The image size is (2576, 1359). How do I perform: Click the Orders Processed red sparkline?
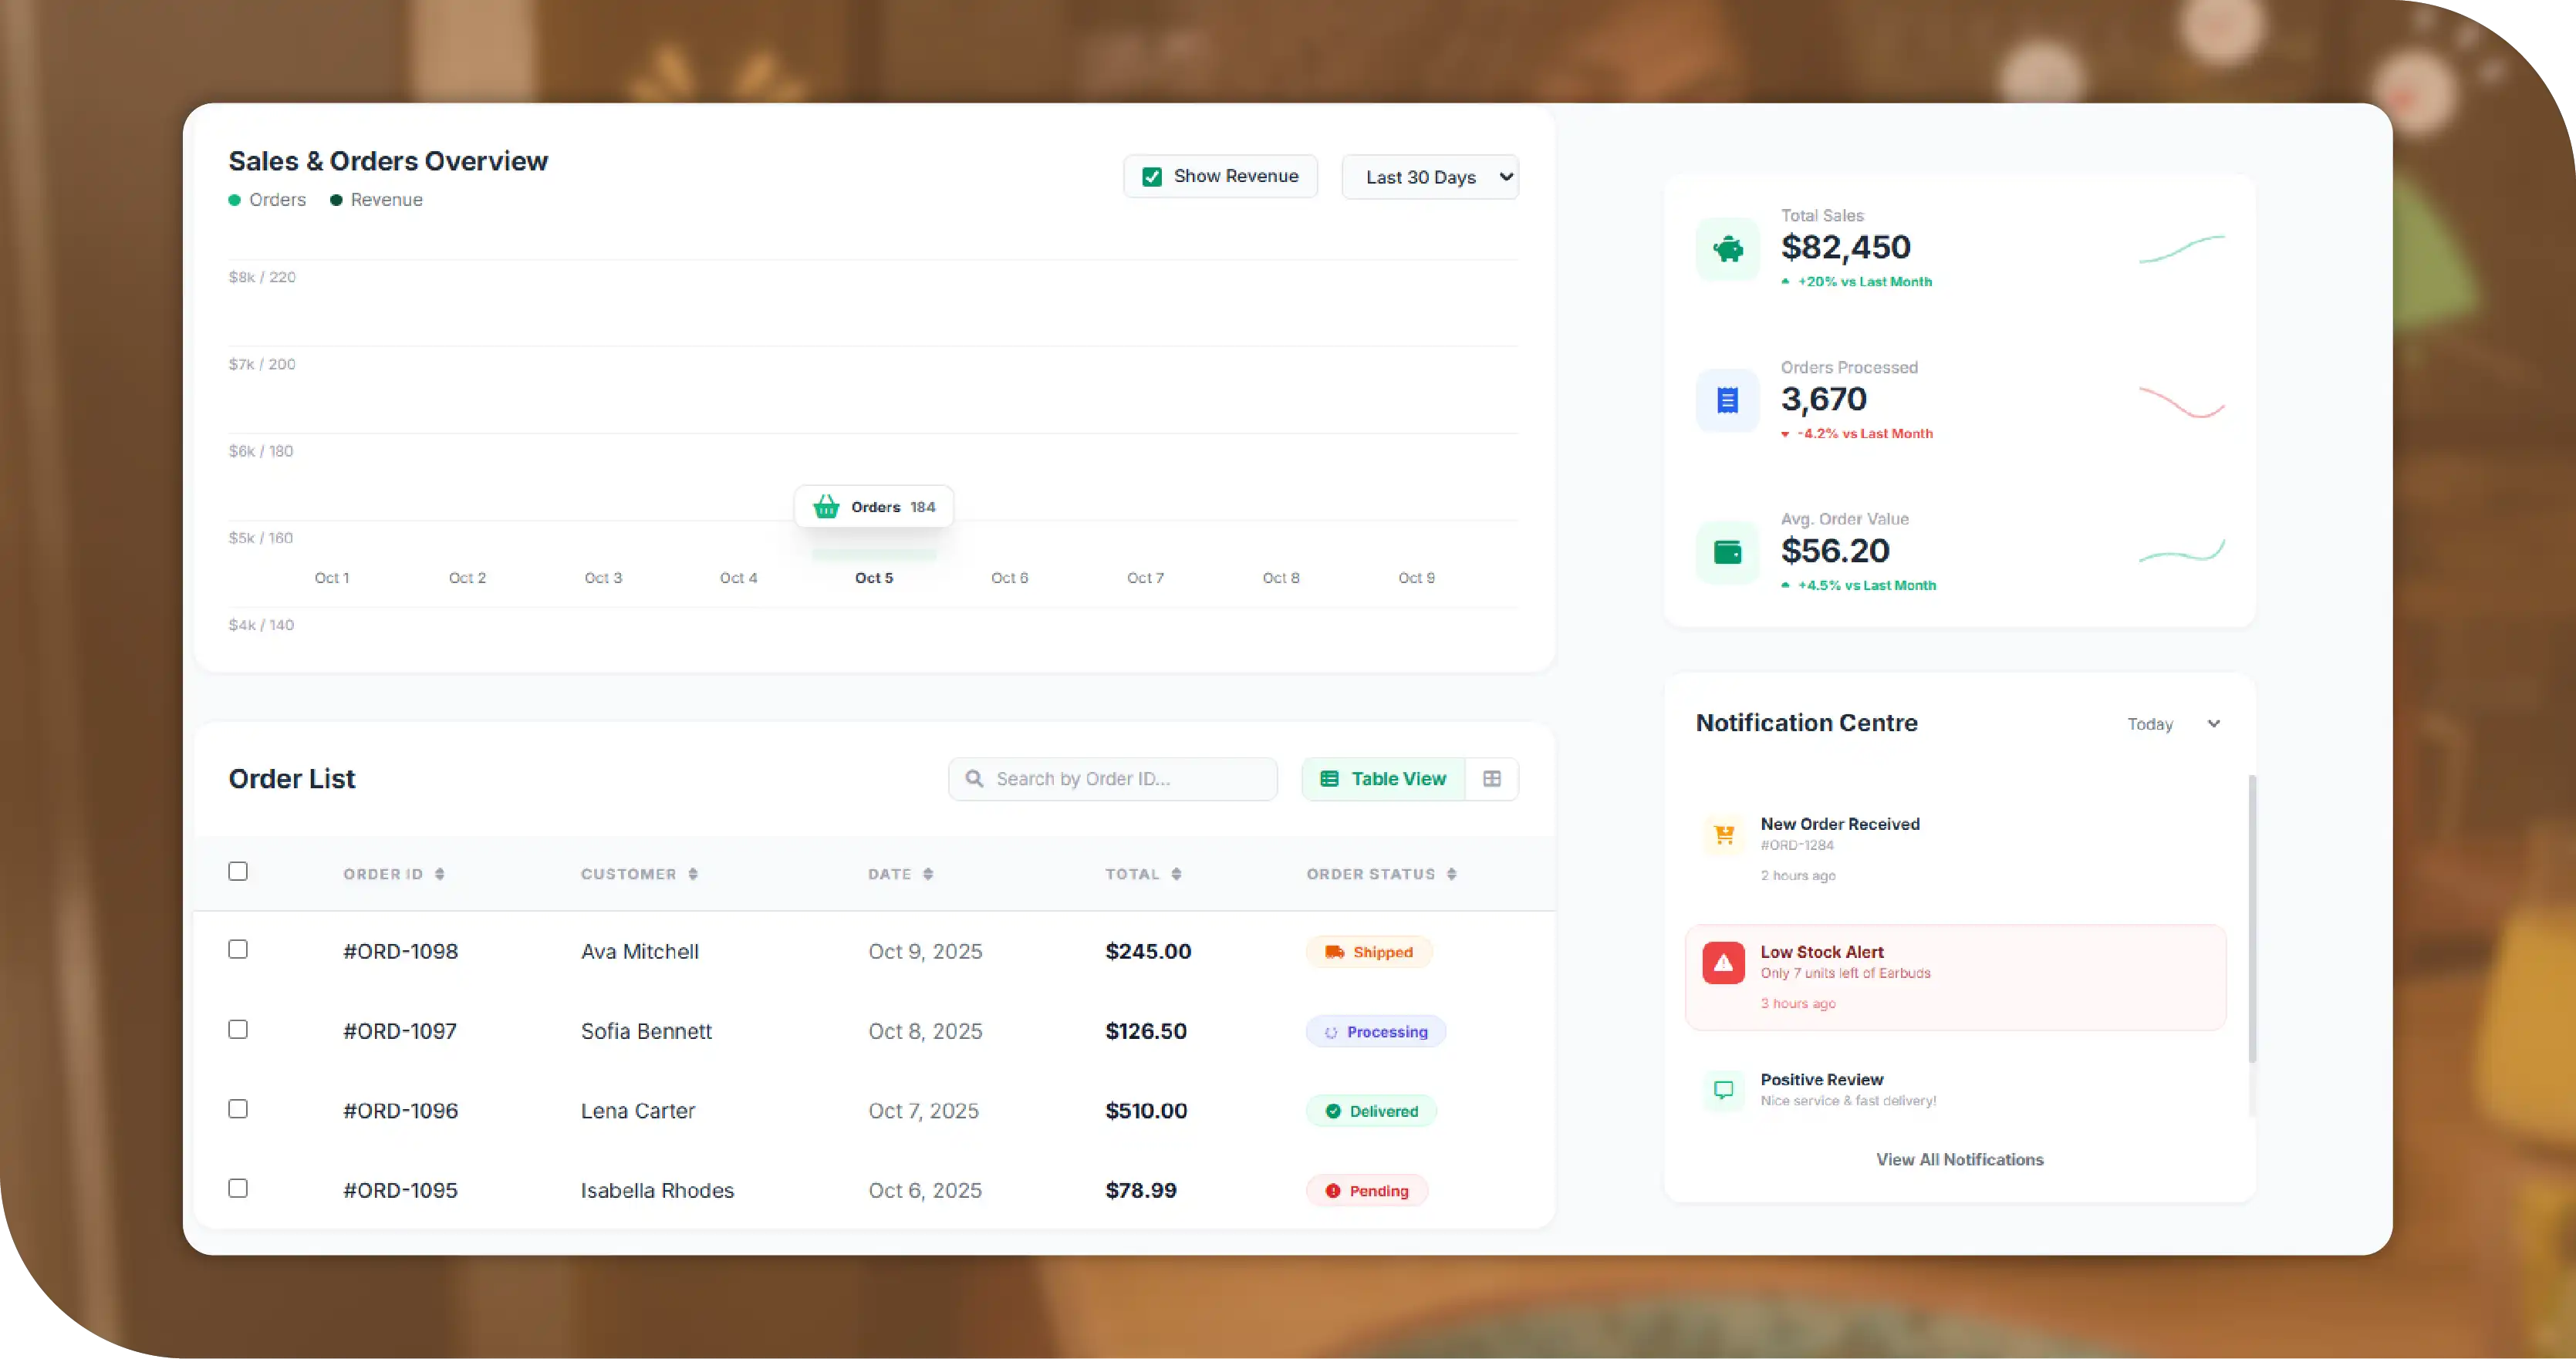2181,402
